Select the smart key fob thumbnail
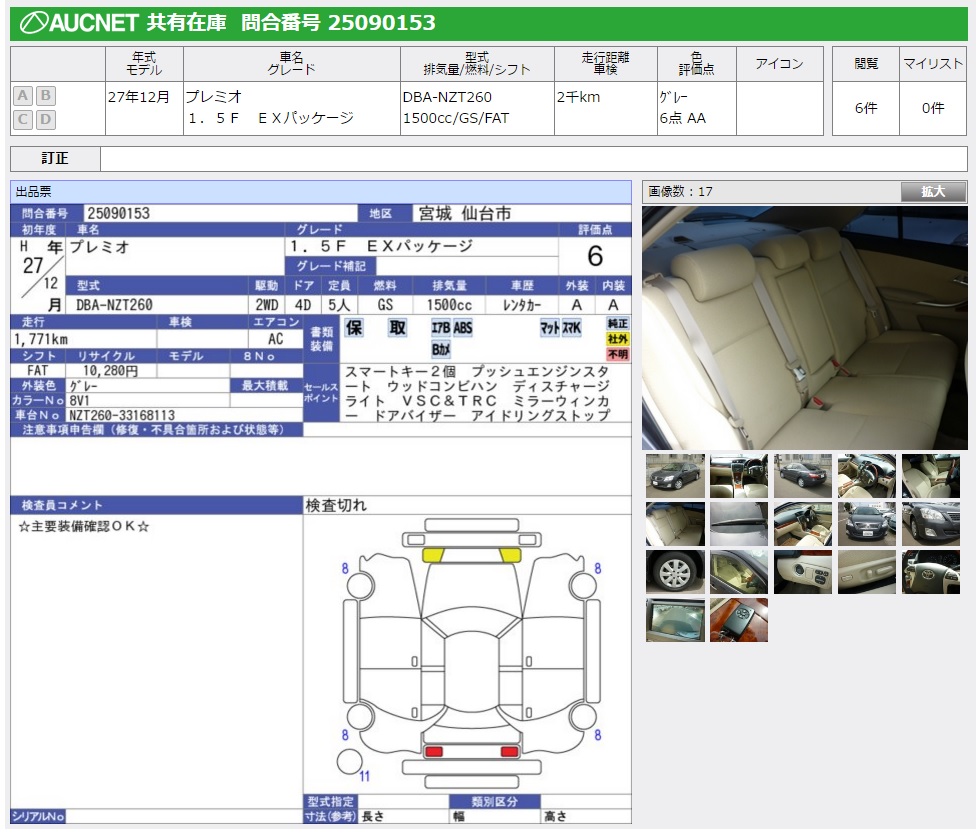The width and height of the screenshot is (976, 838). pos(738,620)
